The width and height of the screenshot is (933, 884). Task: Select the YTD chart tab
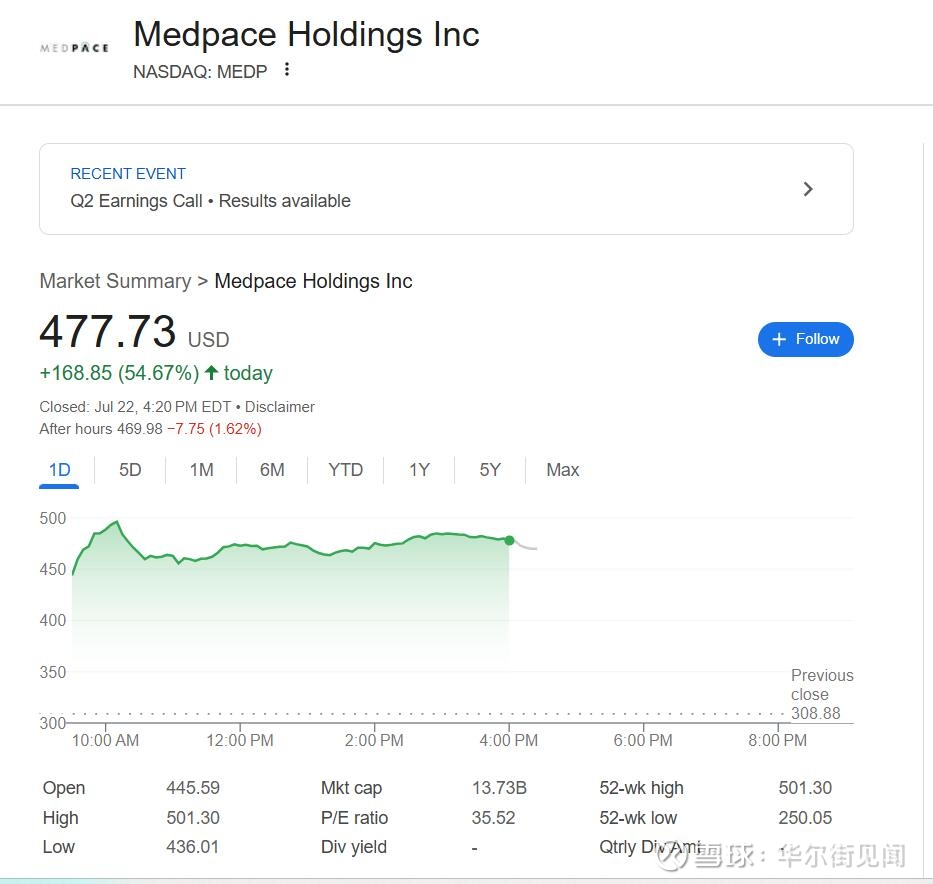click(x=346, y=470)
